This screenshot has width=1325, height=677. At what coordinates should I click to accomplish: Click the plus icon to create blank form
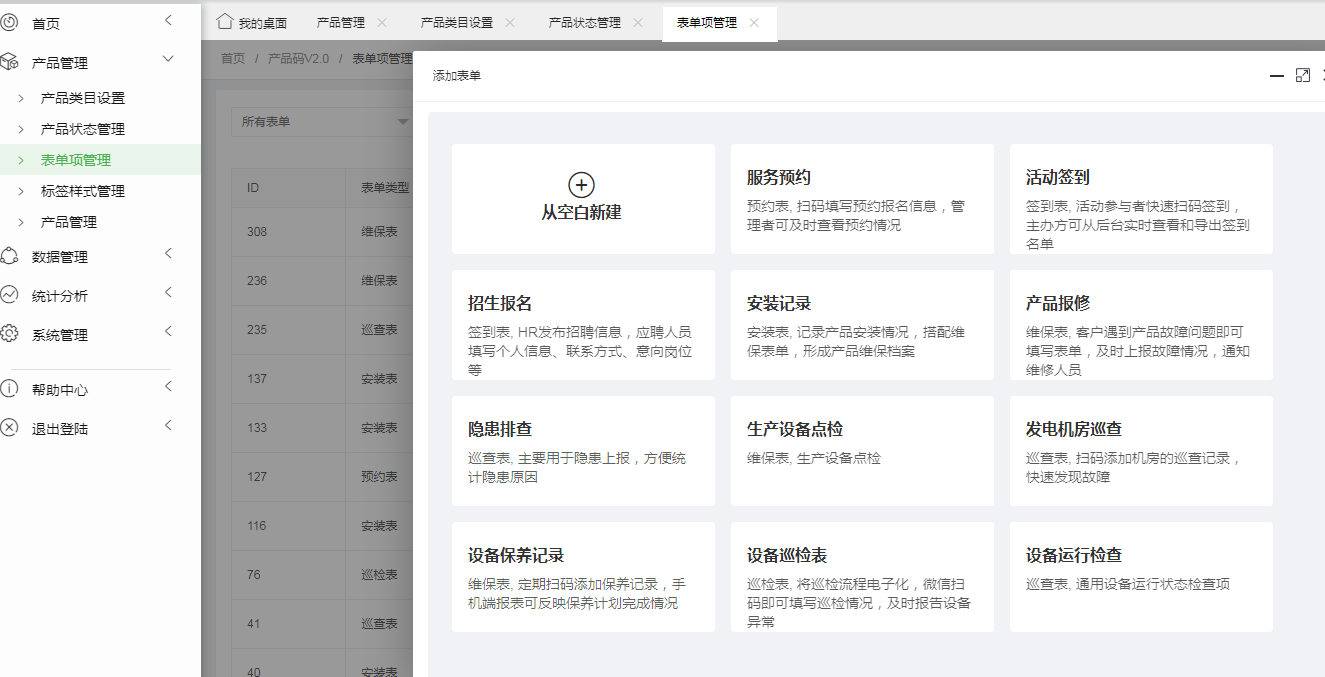[x=581, y=185]
